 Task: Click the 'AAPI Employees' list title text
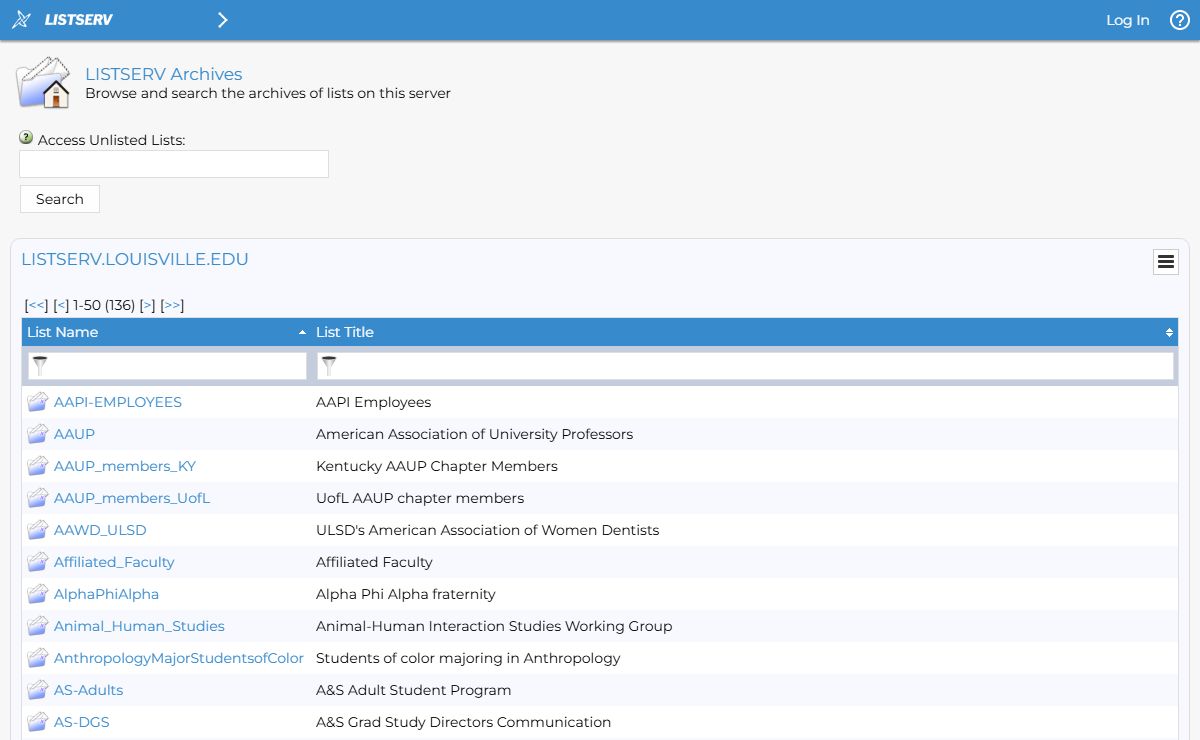[373, 402]
